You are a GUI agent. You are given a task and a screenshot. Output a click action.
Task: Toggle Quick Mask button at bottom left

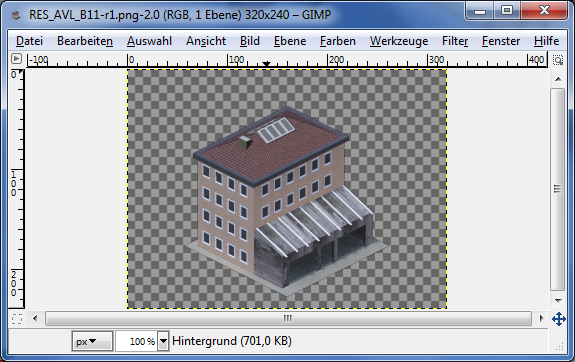17,319
